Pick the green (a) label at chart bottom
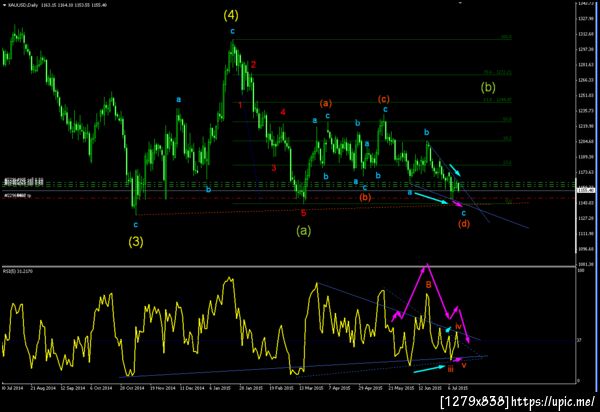This screenshot has width=600, height=412. tap(303, 230)
